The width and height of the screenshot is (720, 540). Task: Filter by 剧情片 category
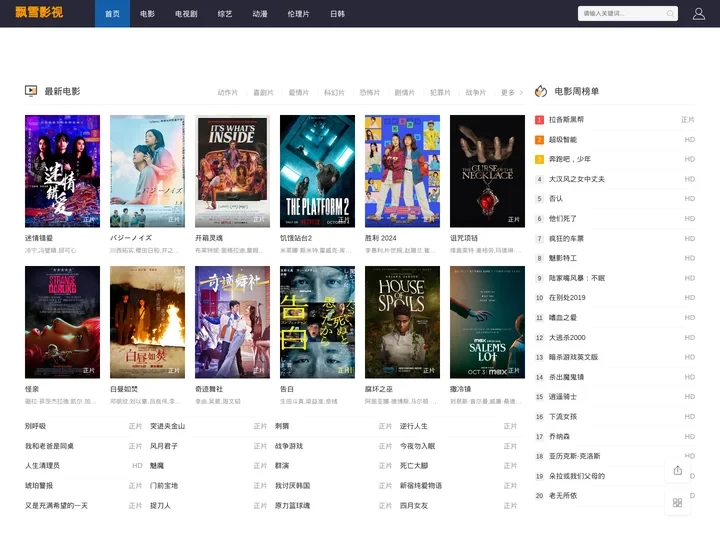[405, 92]
